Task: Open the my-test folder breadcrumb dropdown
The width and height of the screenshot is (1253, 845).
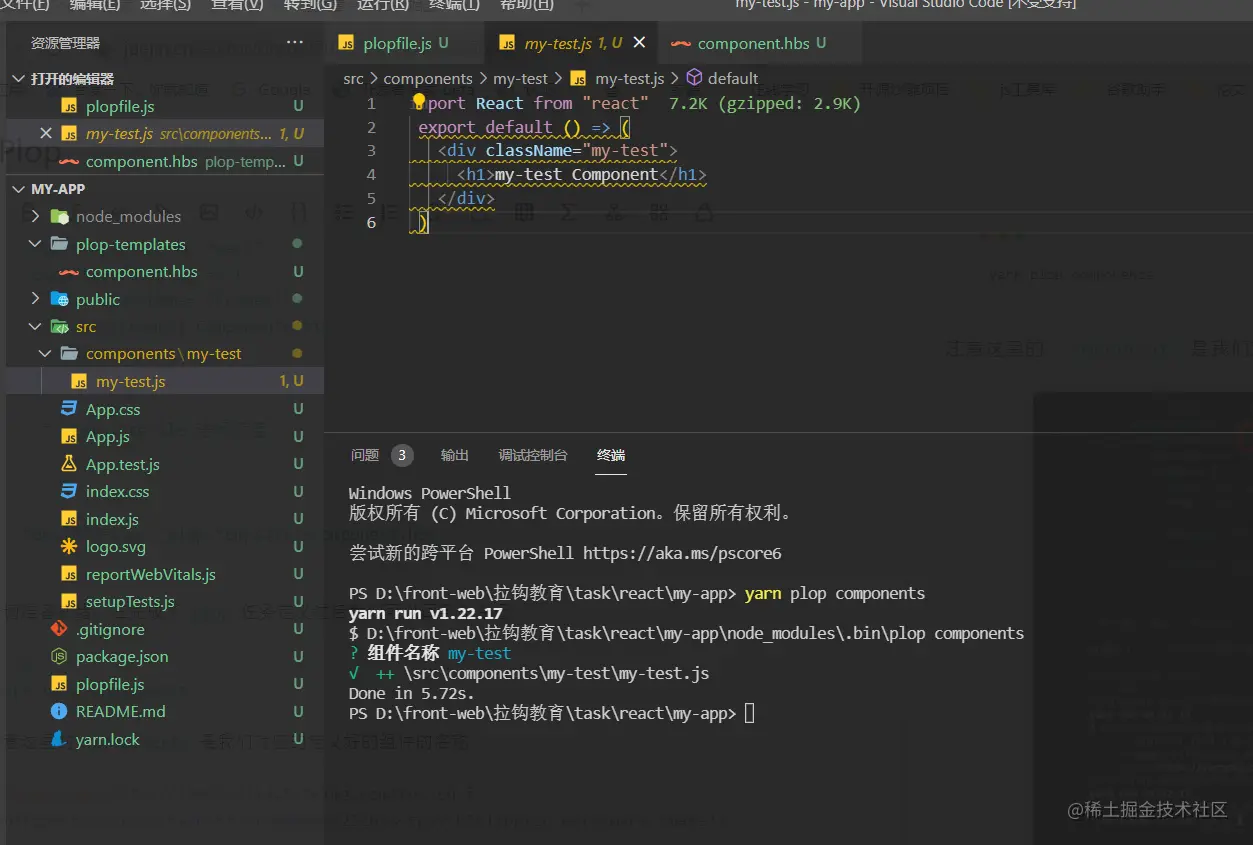Action: (520, 78)
